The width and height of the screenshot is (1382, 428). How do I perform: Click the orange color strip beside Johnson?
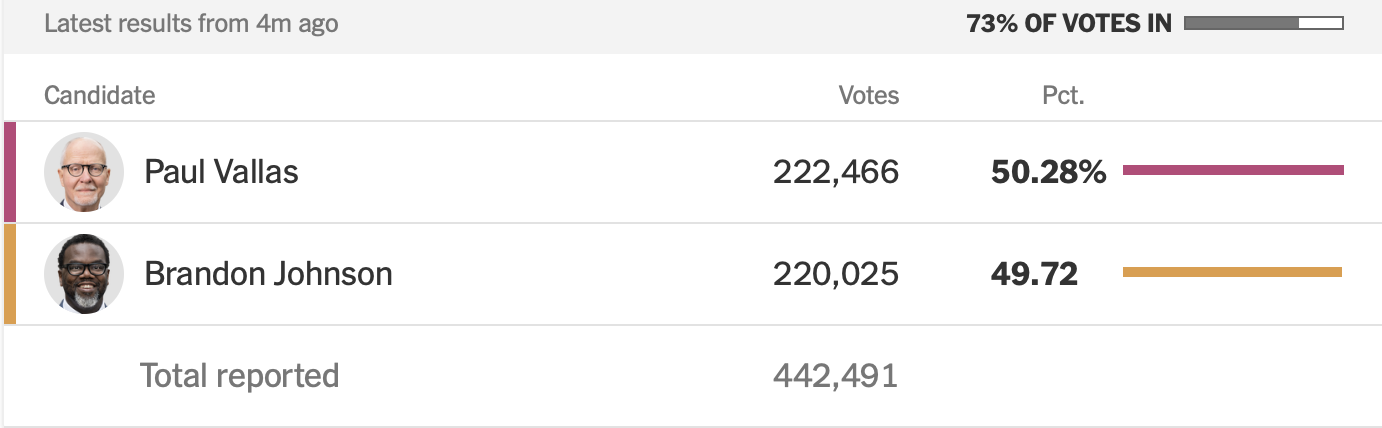[x=10, y=274]
